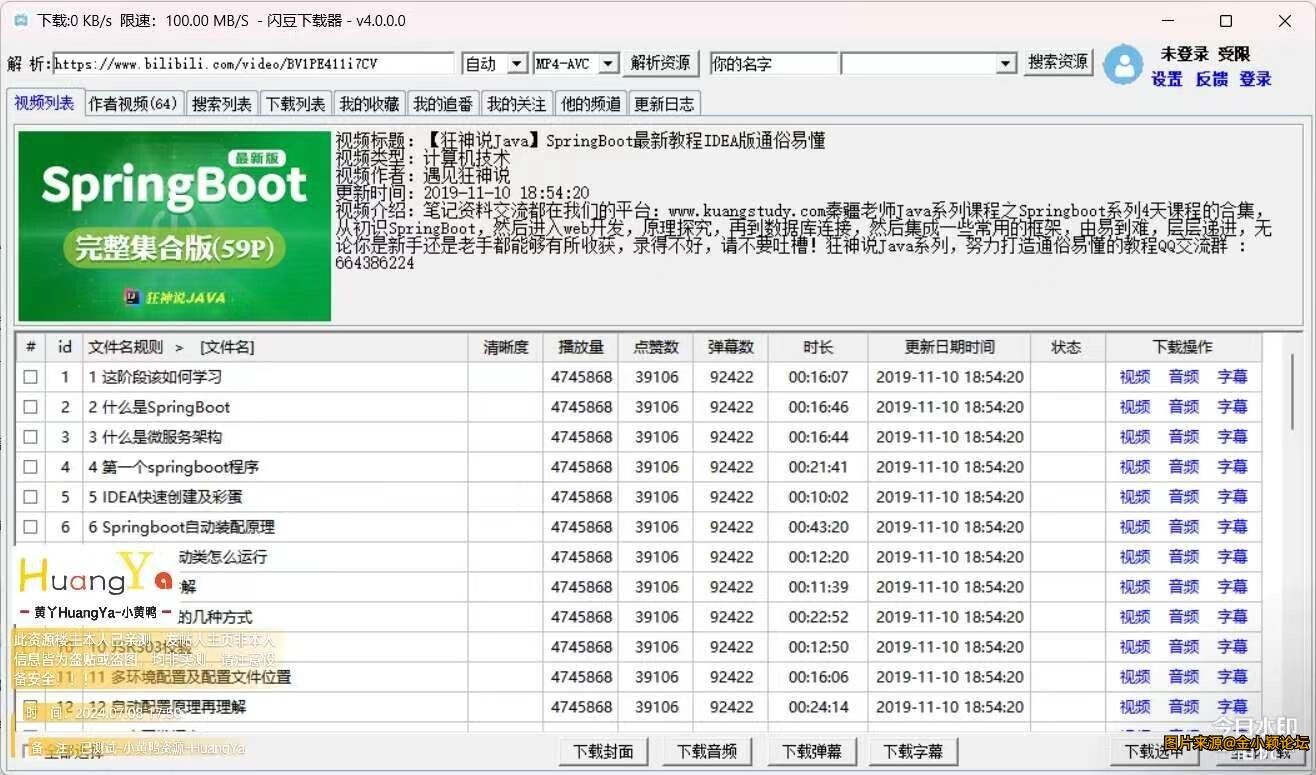Click the 文件名规则 column header
This screenshot has width=1316, height=775.
coord(276,347)
